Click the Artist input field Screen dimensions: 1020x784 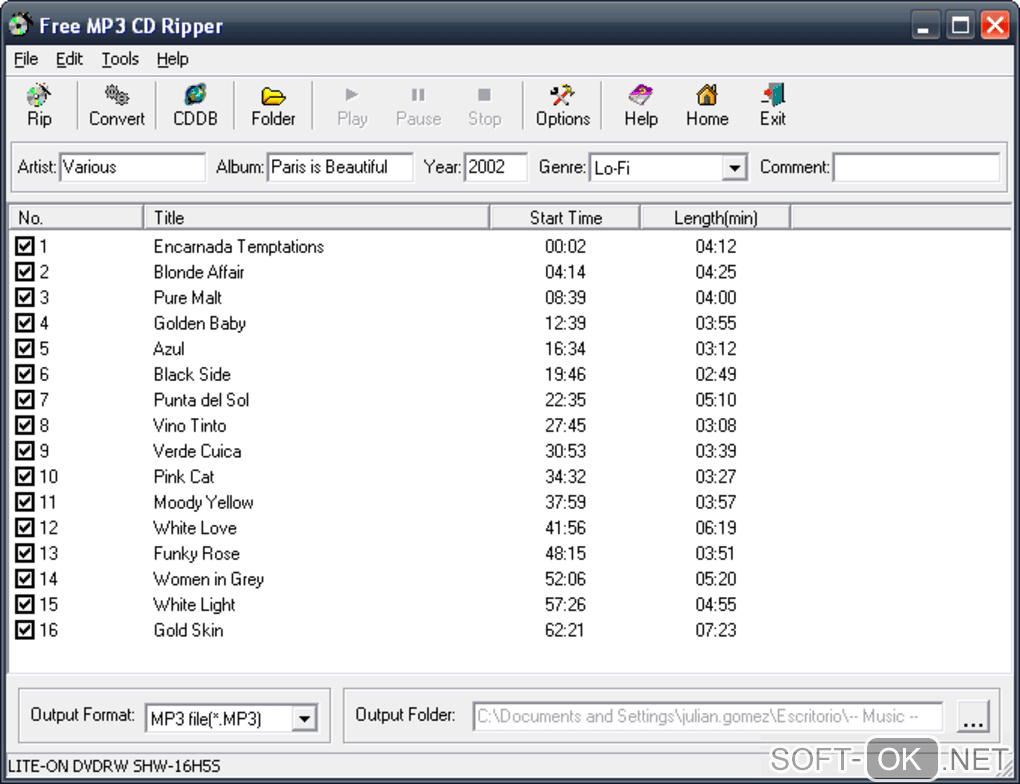[132, 167]
